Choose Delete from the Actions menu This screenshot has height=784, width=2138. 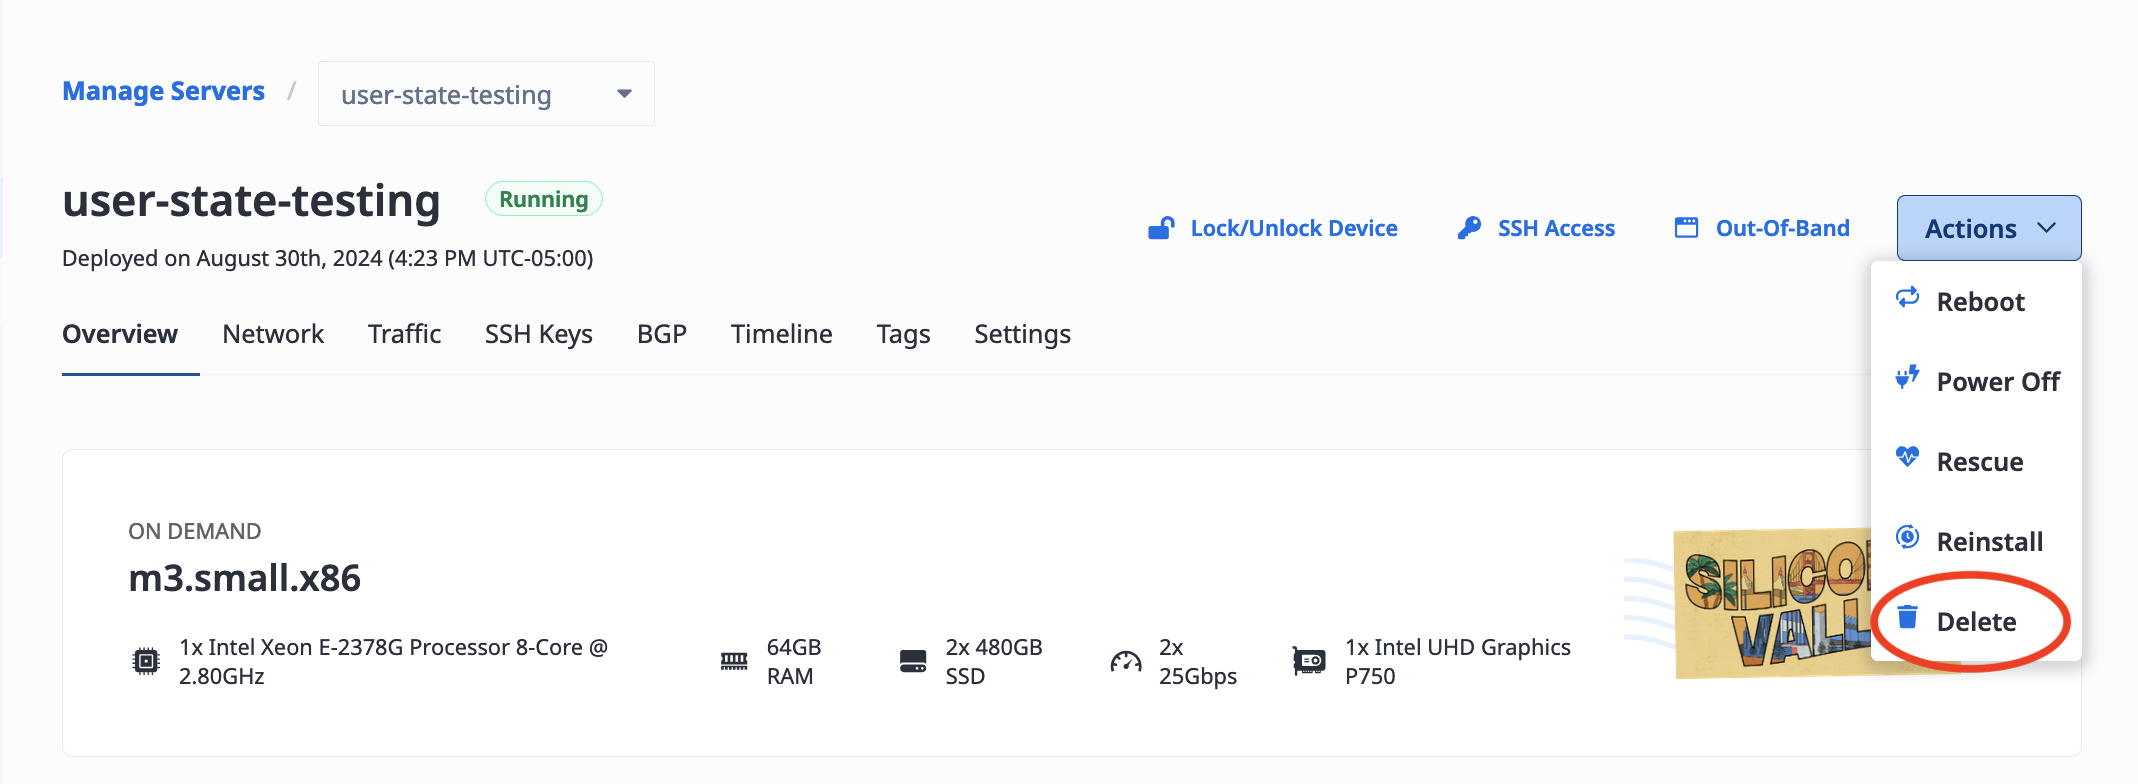pos(1977,622)
